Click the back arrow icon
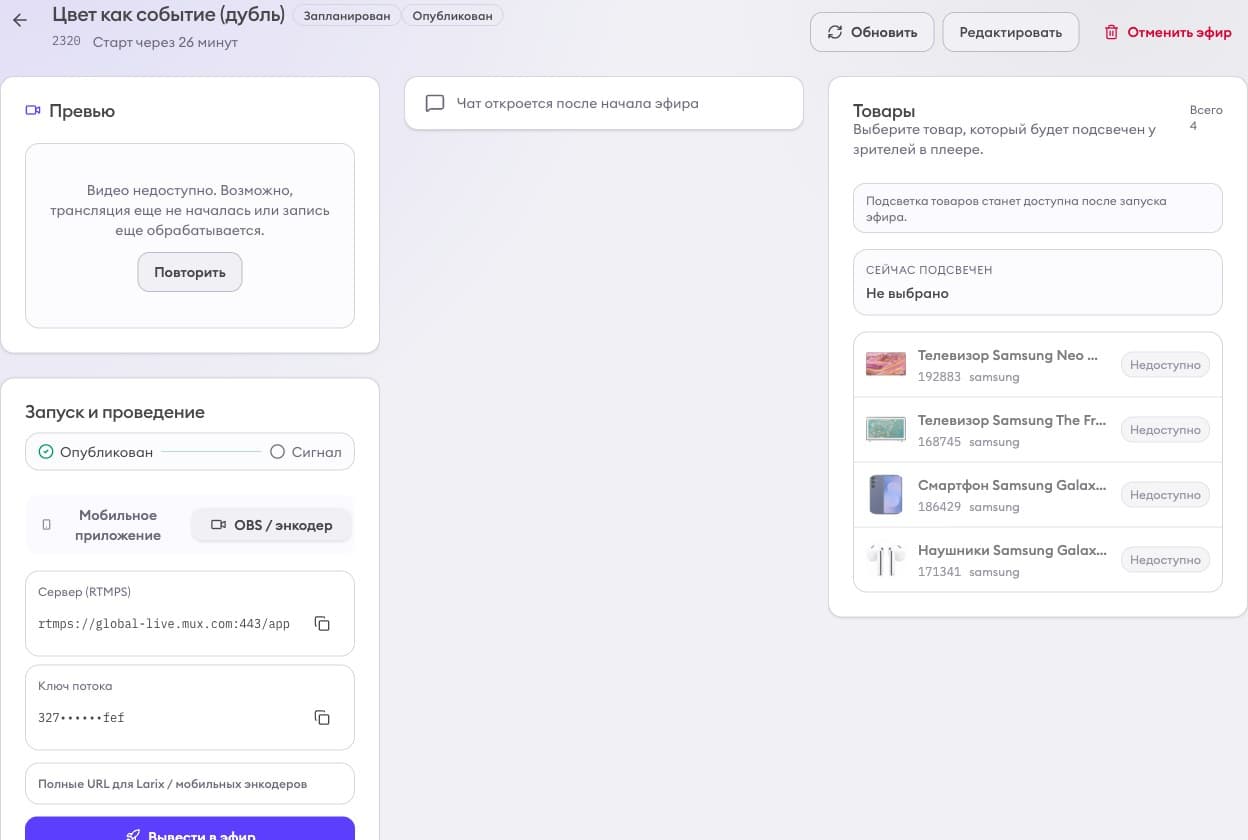Image resolution: width=1248 pixels, height=840 pixels. (19, 20)
